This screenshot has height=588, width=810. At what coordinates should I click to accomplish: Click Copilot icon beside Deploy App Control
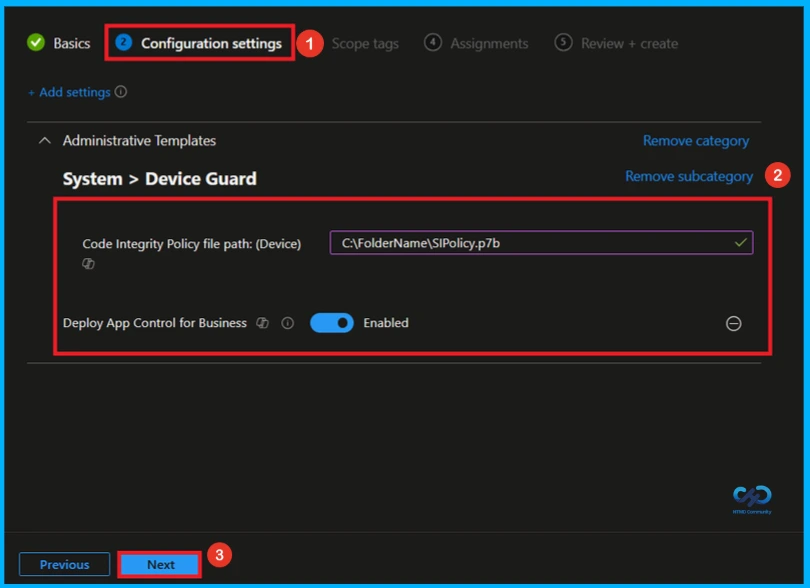(262, 323)
